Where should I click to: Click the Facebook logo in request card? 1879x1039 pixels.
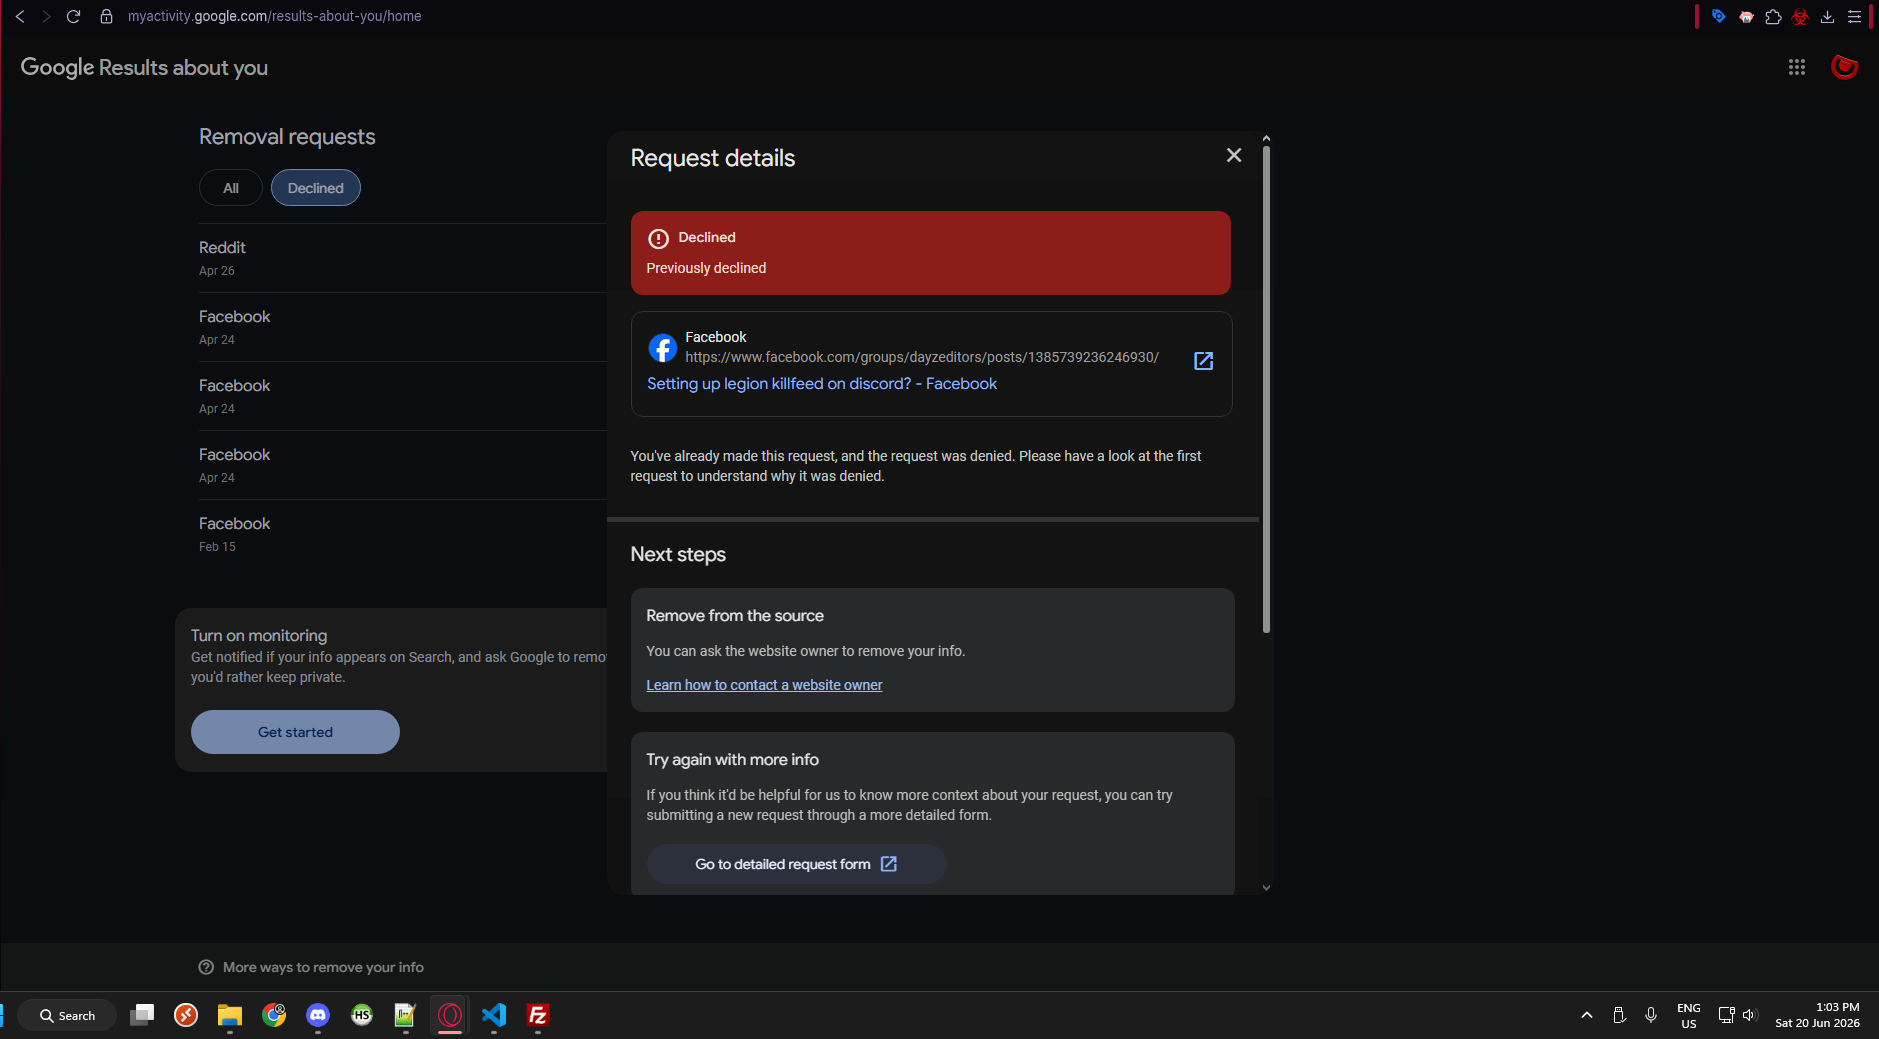click(662, 348)
